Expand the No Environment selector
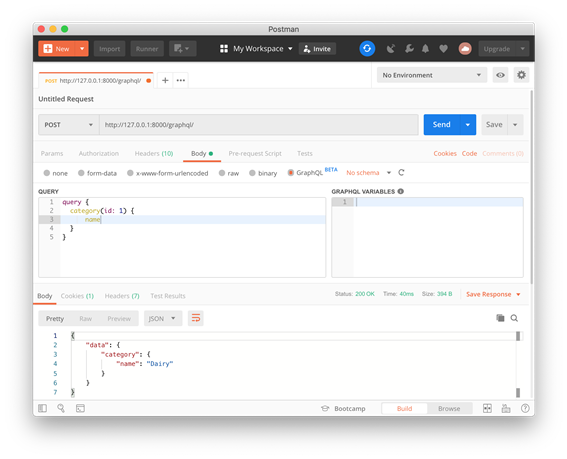The height and width of the screenshot is (459, 567). pyautogui.click(x=432, y=75)
